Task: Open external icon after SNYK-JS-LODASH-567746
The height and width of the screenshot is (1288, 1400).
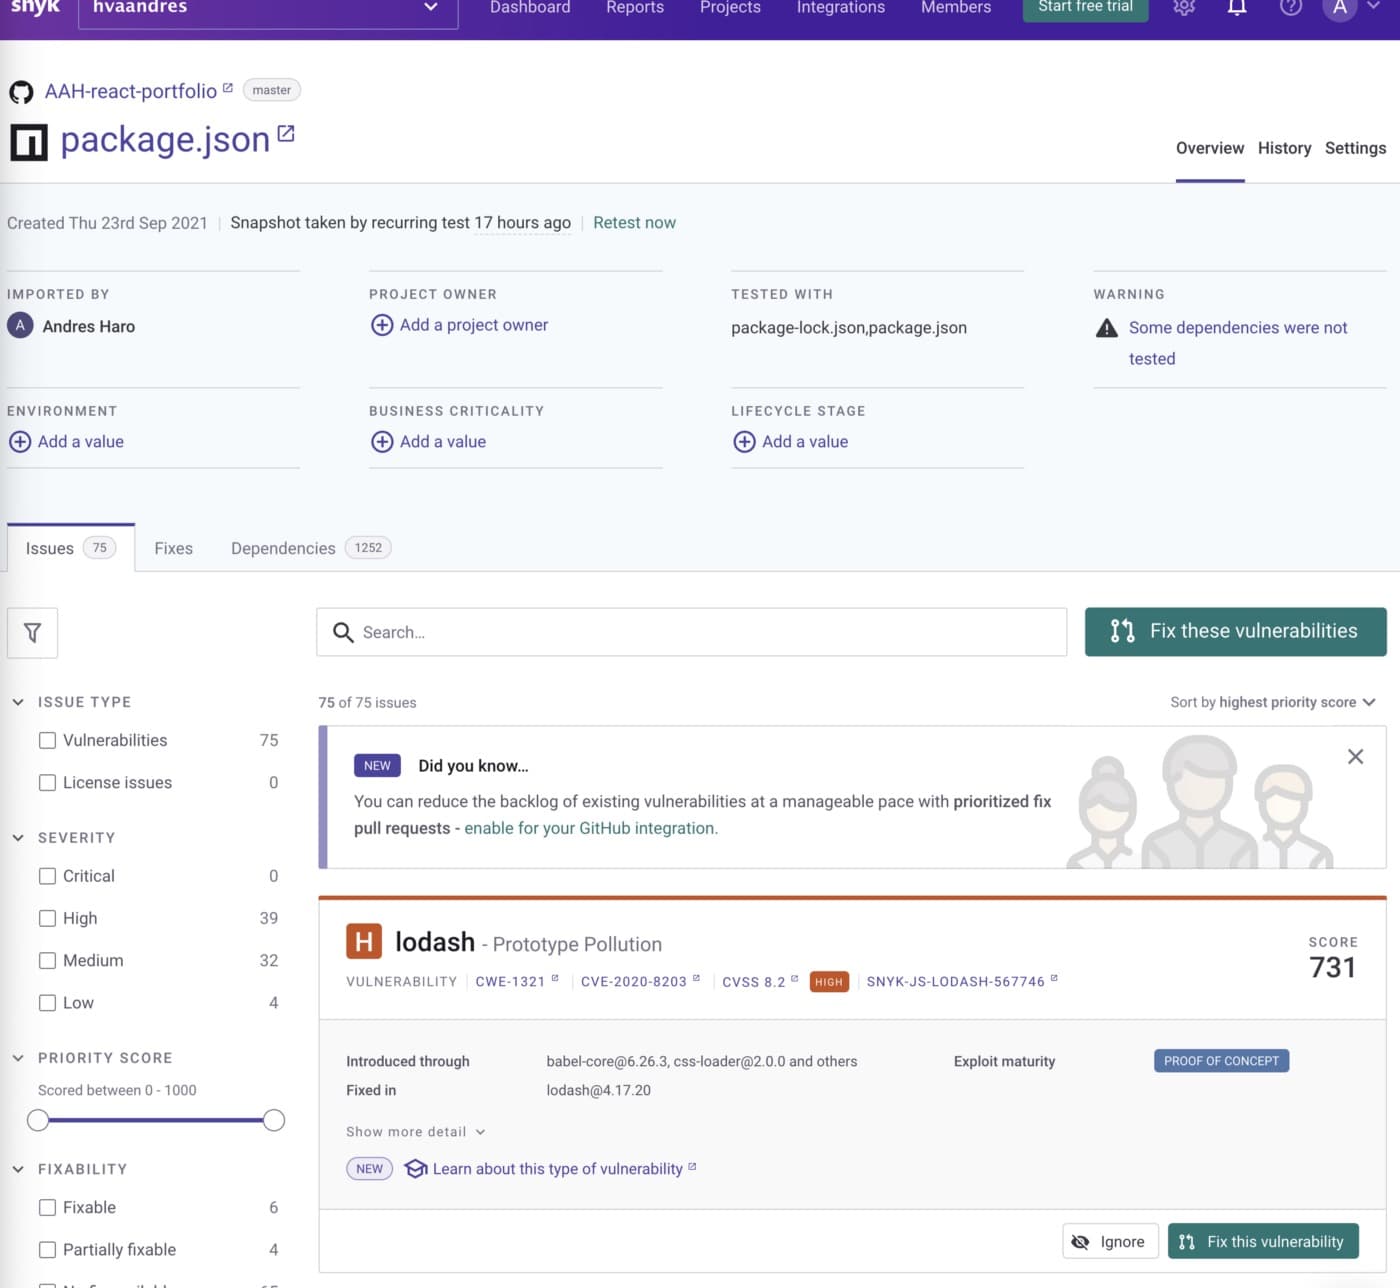Action: pos(1054,978)
